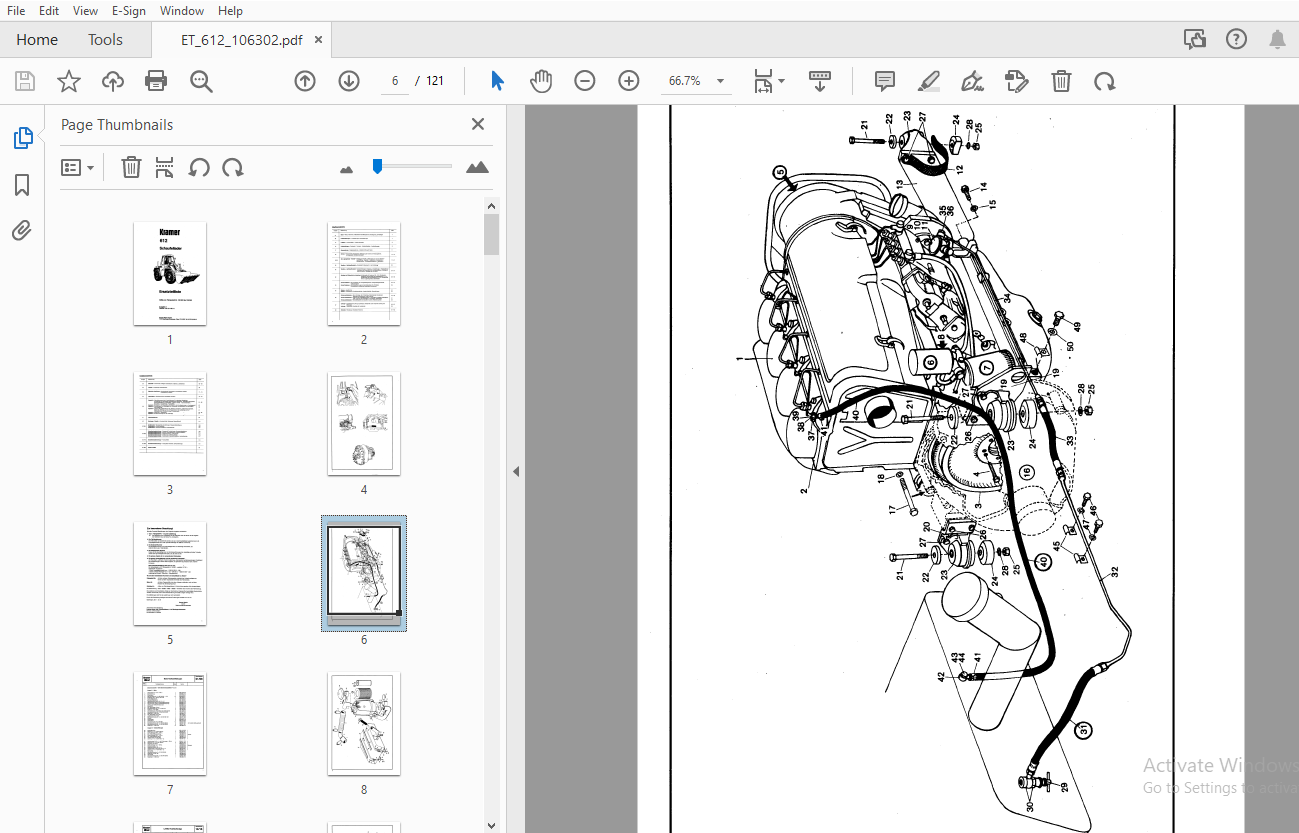
Task: Switch to the Home tab
Action: [x=37, y=40]
